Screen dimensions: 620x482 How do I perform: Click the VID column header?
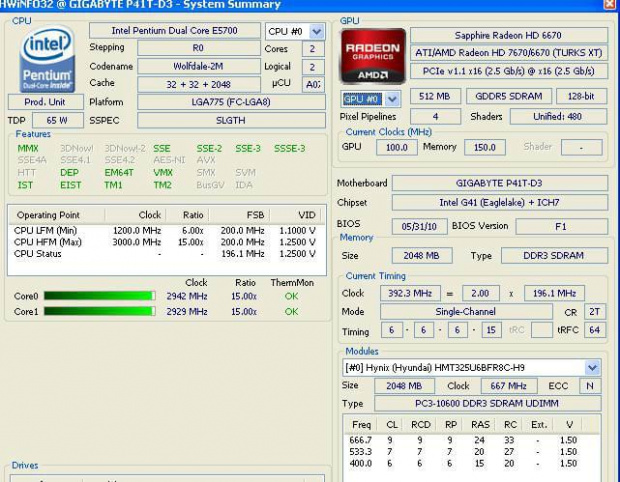tap(295, 215)
